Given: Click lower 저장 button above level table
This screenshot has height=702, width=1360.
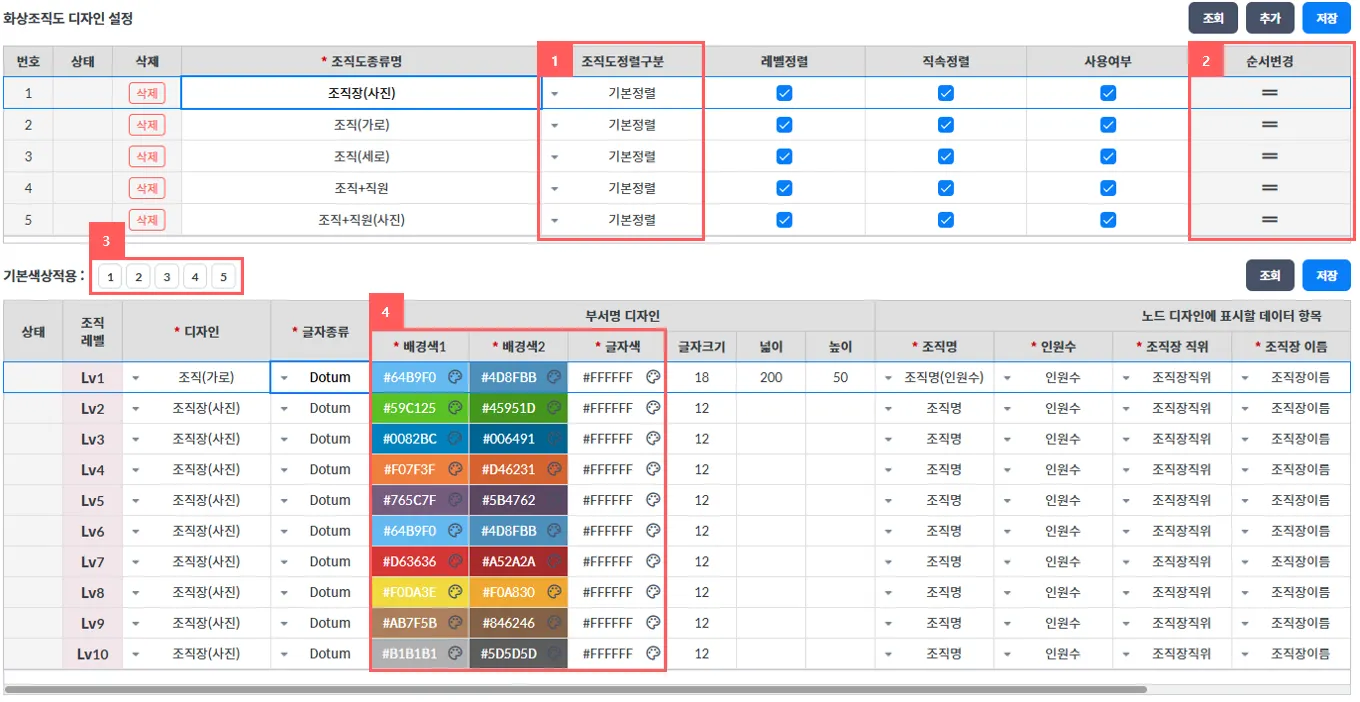Looking at the screenshot, I should pyautogui.click(x=1327, y=275).
